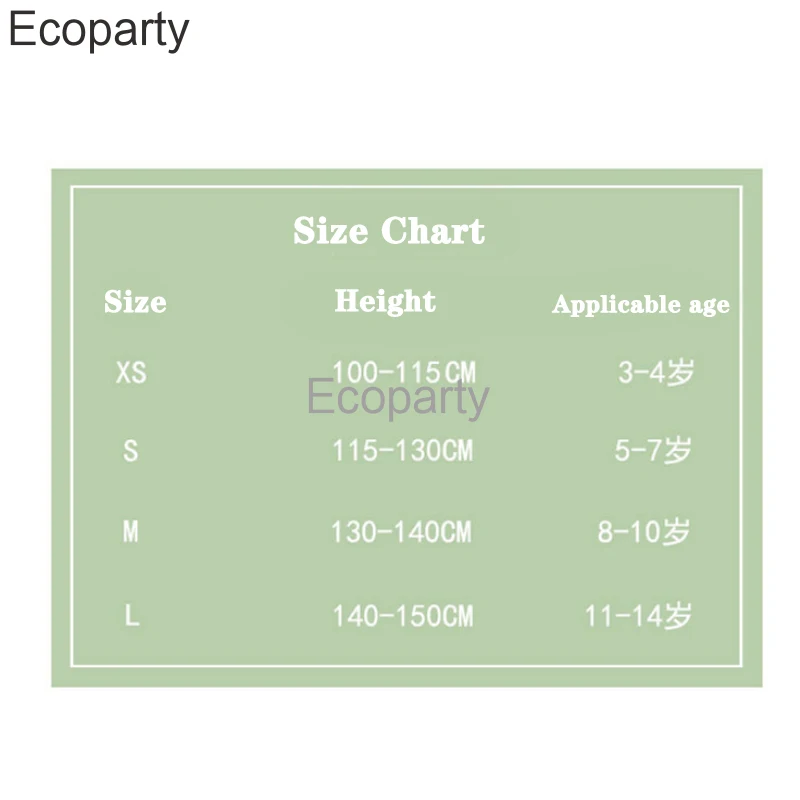Pick the M size label
Screen dimensions: 800x800
131,532
